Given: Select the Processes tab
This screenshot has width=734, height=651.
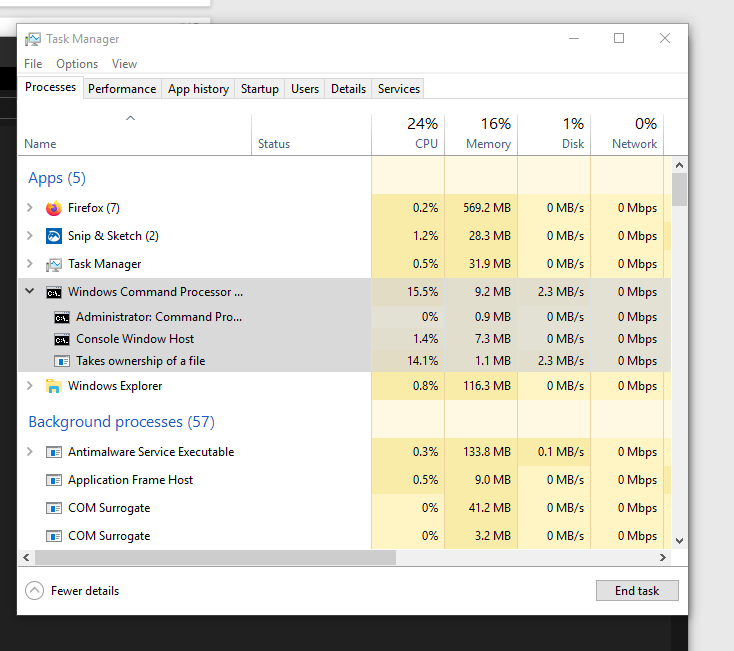Looking at the screenshot, I should (x=51, y=88).
